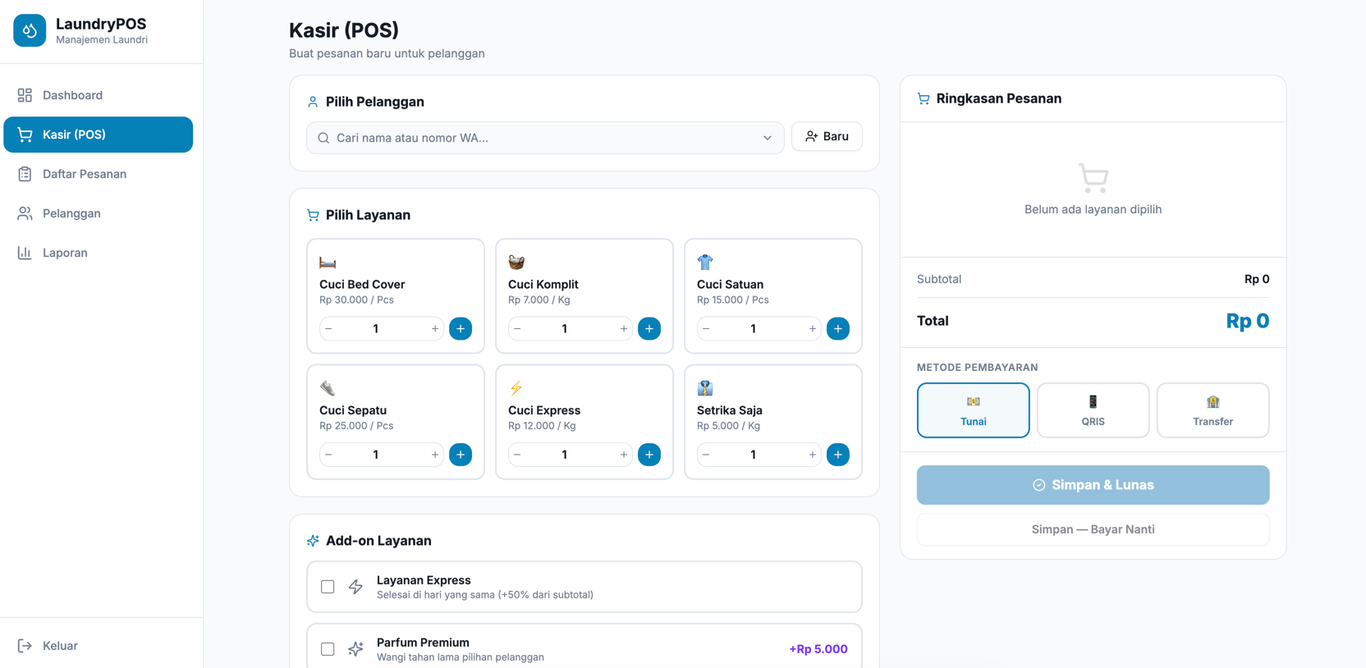Select Tunai payment method
Screen dimensions: 1366x668
(x=973, y=410)
